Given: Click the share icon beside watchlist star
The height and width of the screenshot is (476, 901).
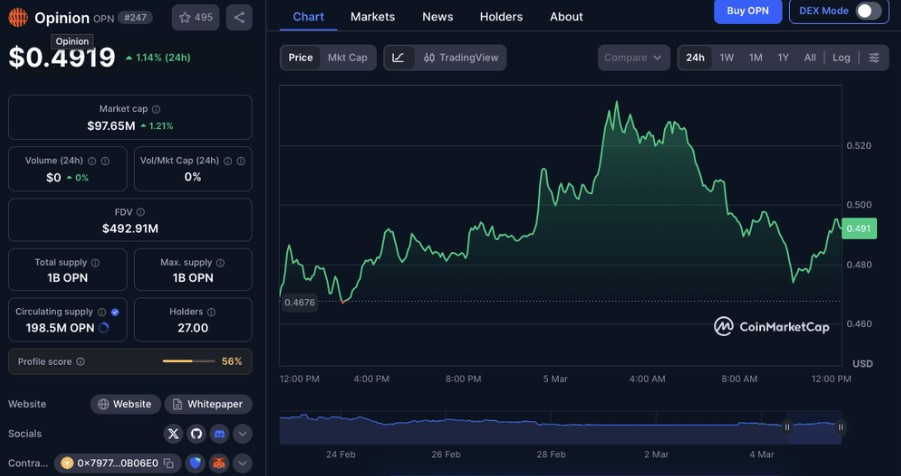Looking at the screenshot, I should pyautogui.click(x=239, y=17).
